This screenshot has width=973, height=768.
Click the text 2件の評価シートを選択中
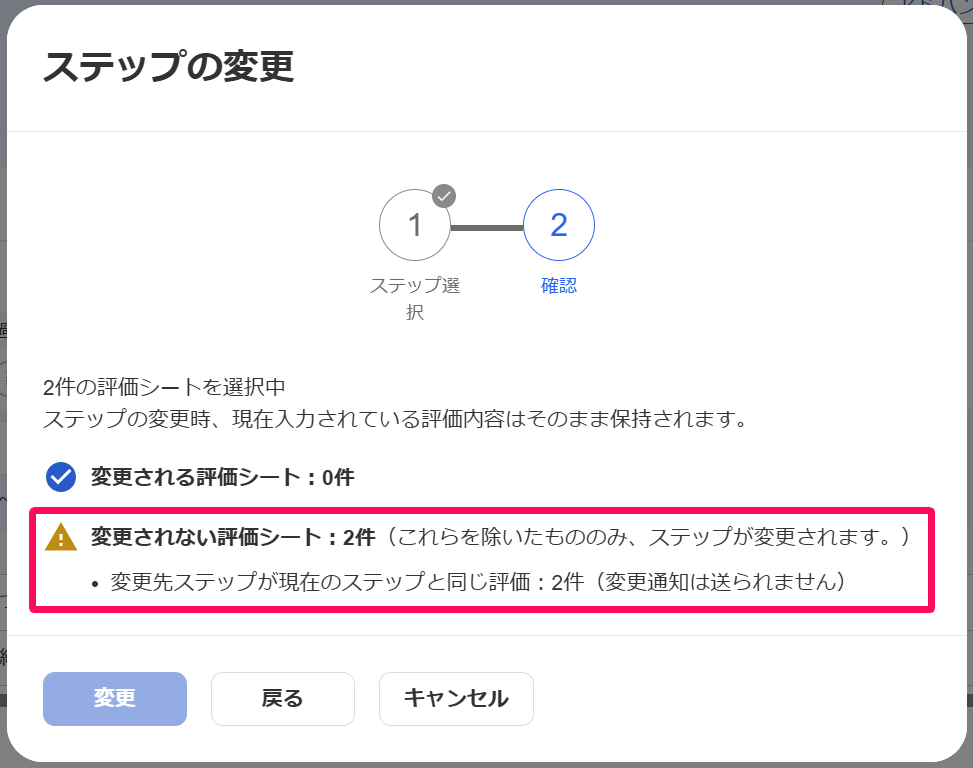click(x=164, y=387)
